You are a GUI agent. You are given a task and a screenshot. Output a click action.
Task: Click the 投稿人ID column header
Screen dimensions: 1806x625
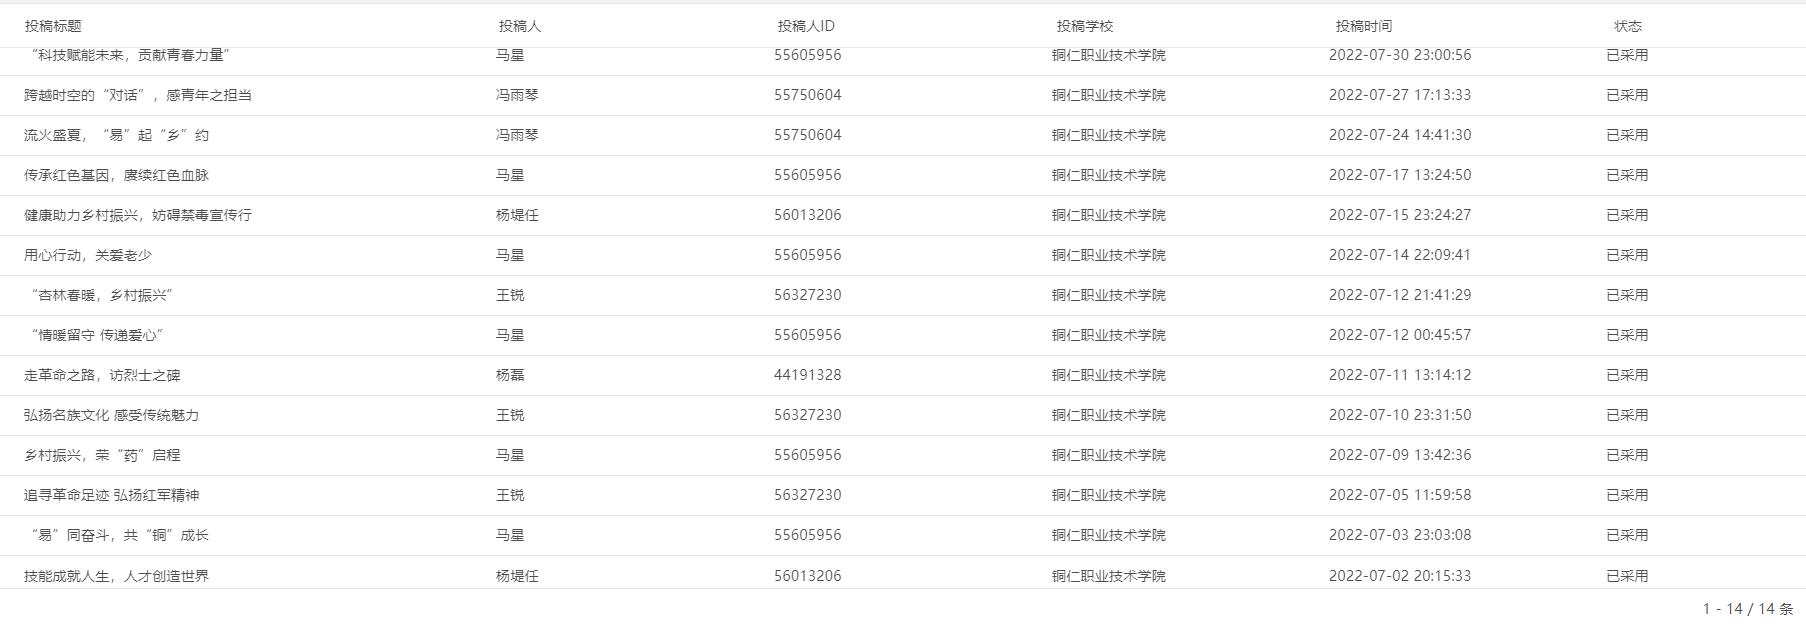point(806,26)
